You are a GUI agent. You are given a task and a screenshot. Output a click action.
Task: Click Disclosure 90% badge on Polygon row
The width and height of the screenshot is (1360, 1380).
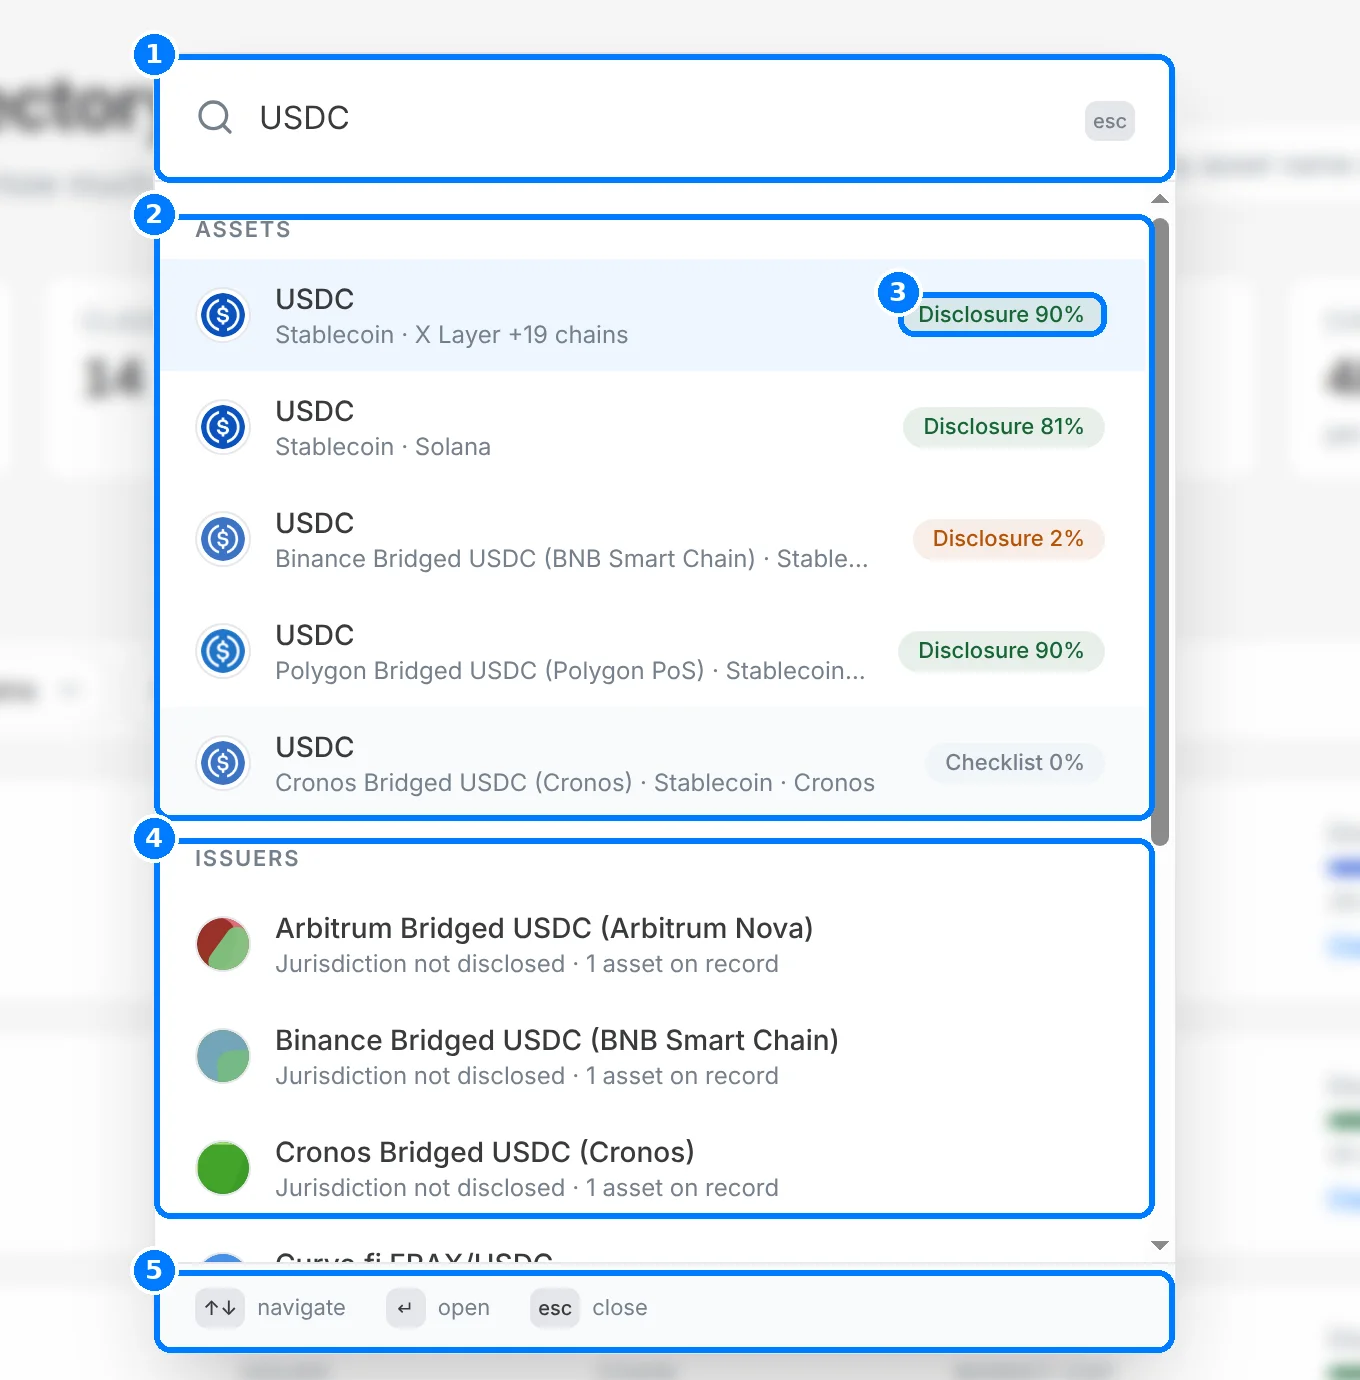pos(1001,651)
